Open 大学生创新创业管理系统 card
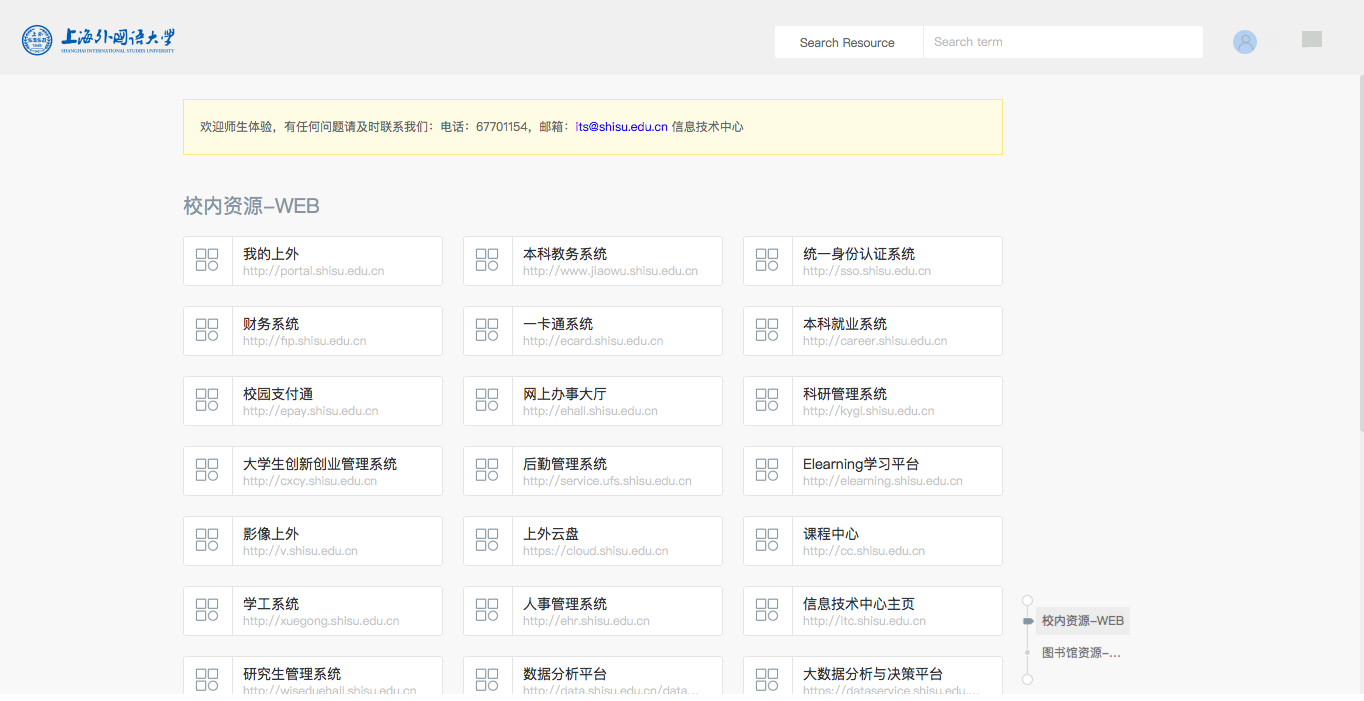 click(x=313, y=471)
